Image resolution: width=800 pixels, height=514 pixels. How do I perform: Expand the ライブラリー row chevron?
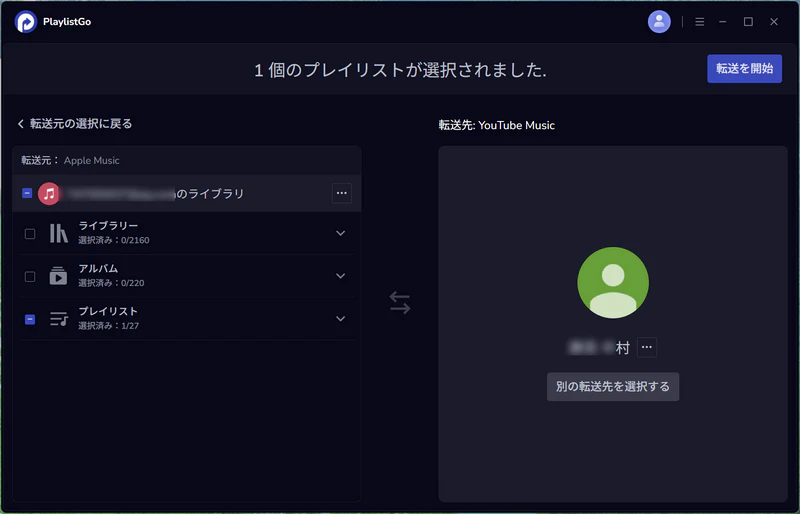340,233
